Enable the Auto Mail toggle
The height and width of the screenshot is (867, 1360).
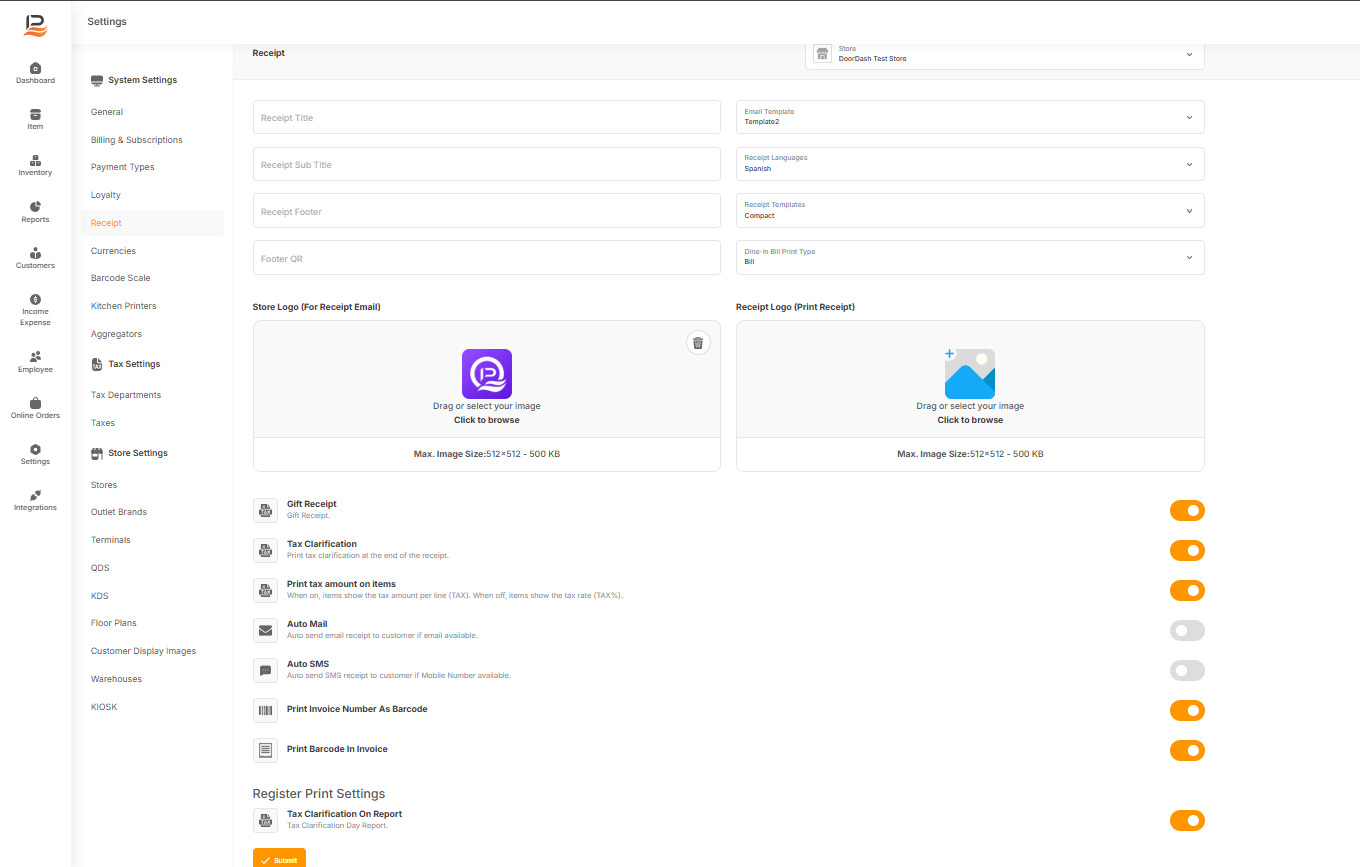click(x=1187, y=631)
